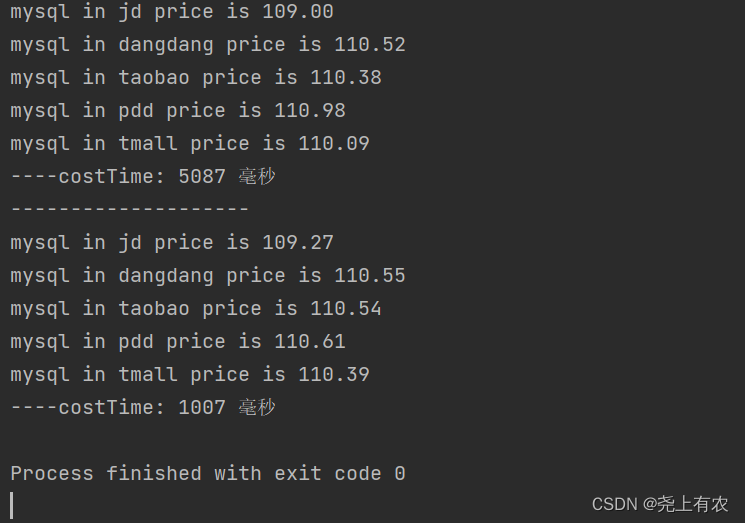745x523 pixels.
Task: Click the 'tmall price is 110.39' output line
Action: [190, 374]
